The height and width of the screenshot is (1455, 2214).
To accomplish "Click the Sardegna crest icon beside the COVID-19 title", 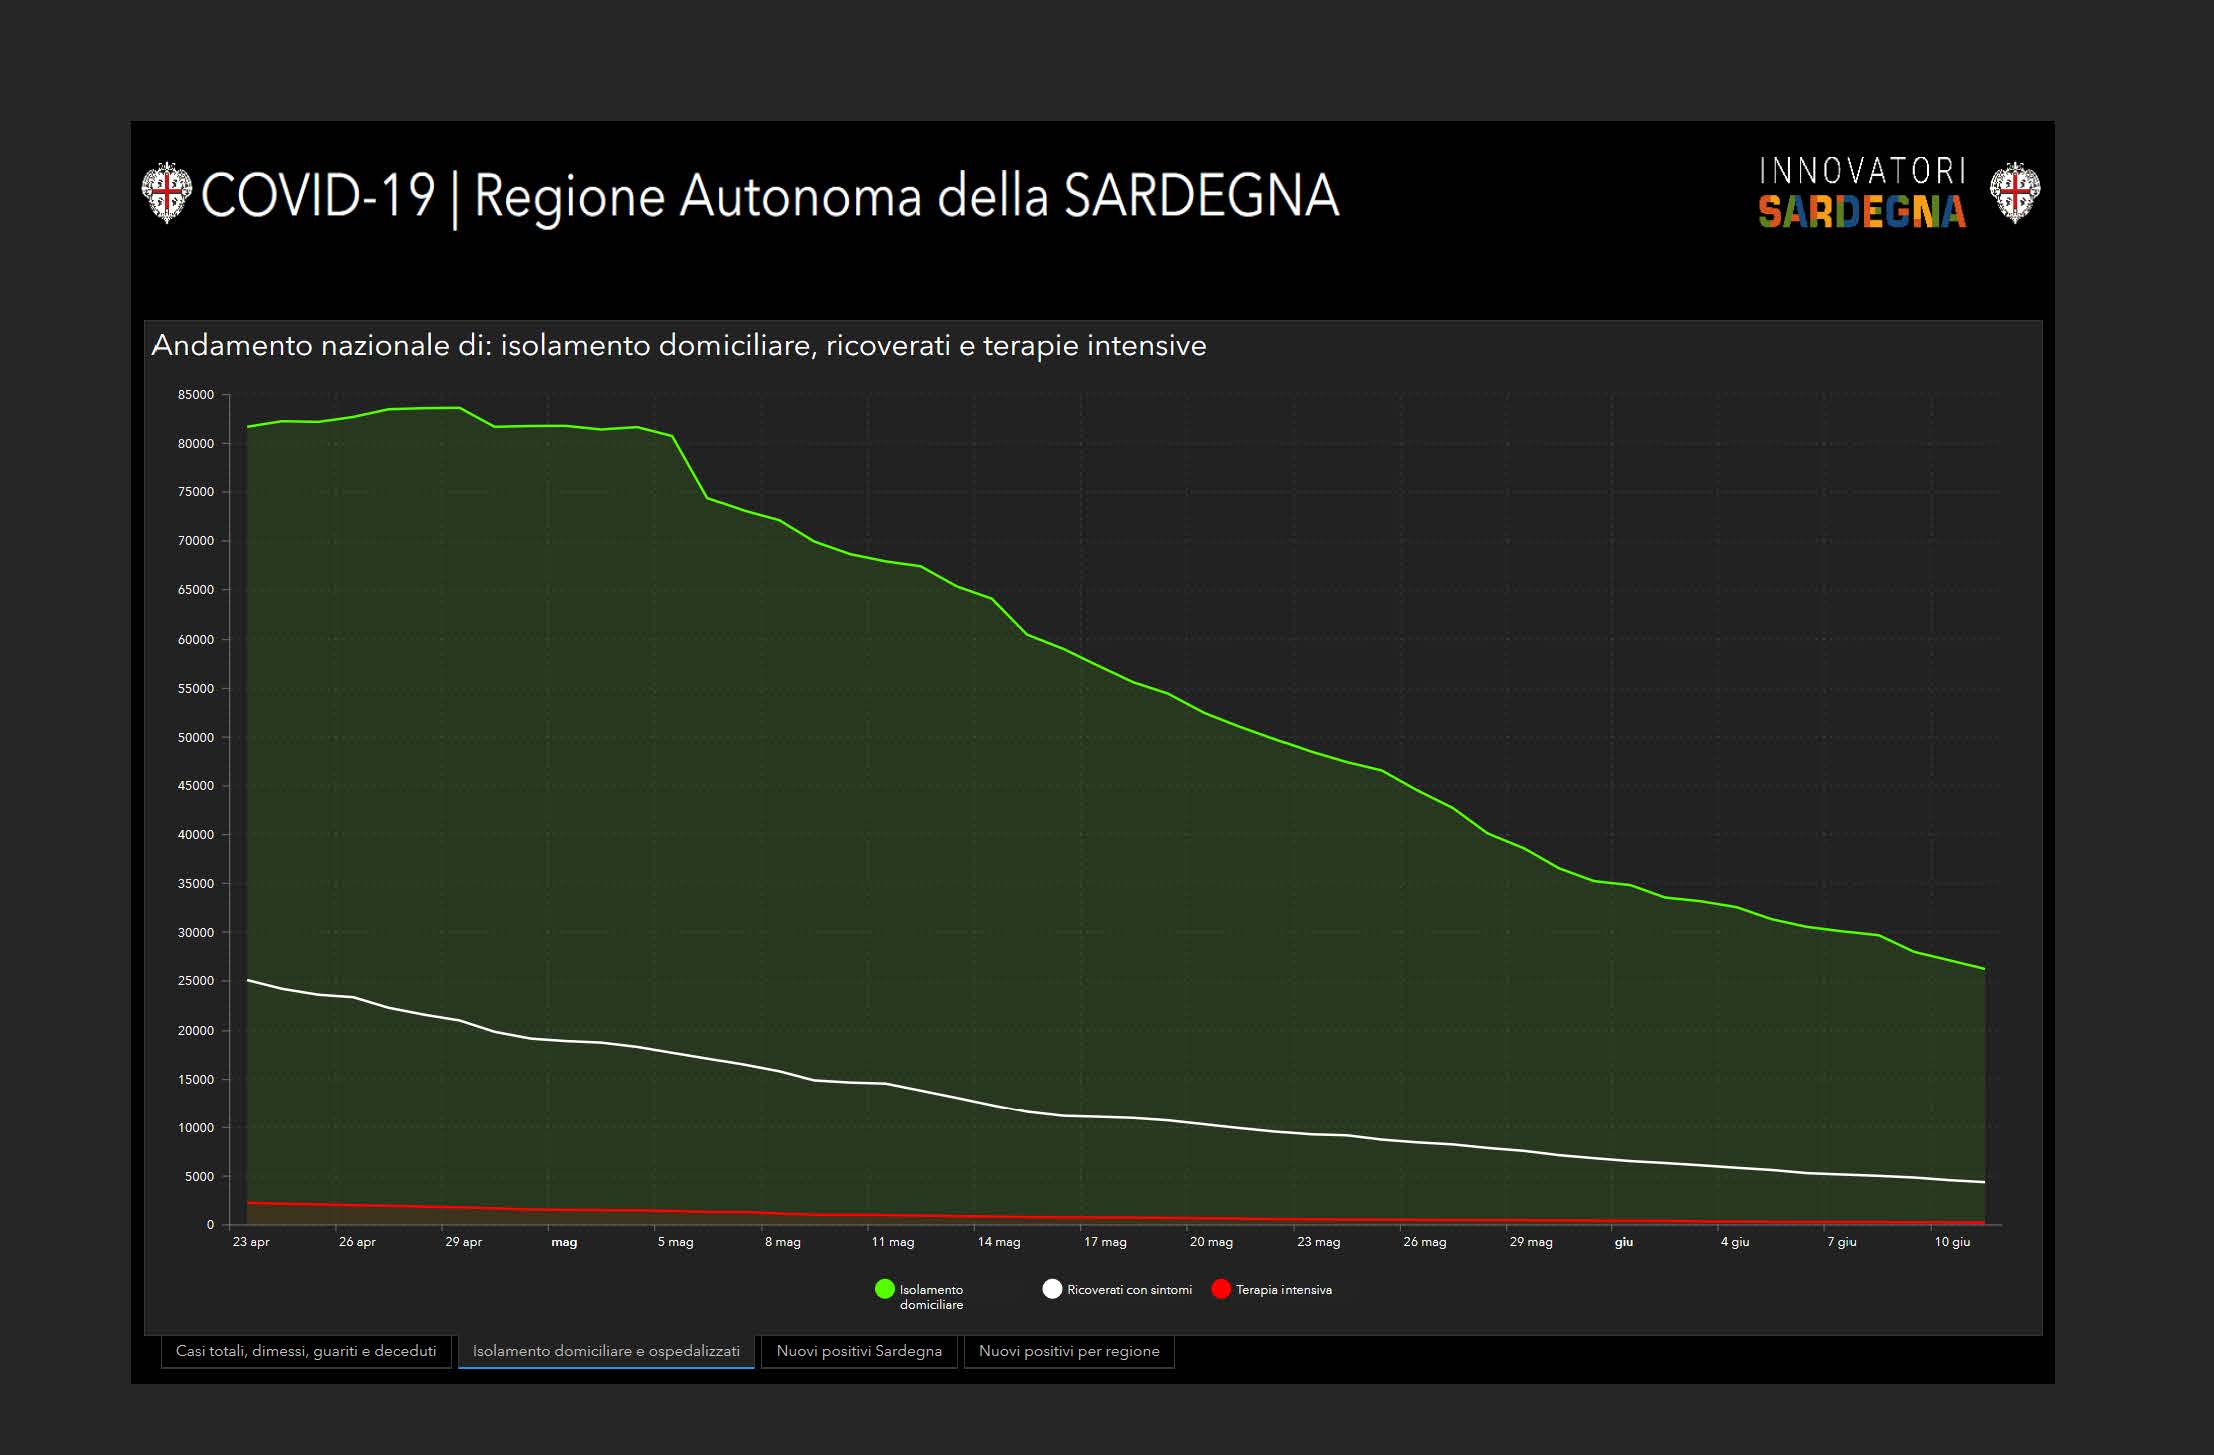I will pos(166,193).
